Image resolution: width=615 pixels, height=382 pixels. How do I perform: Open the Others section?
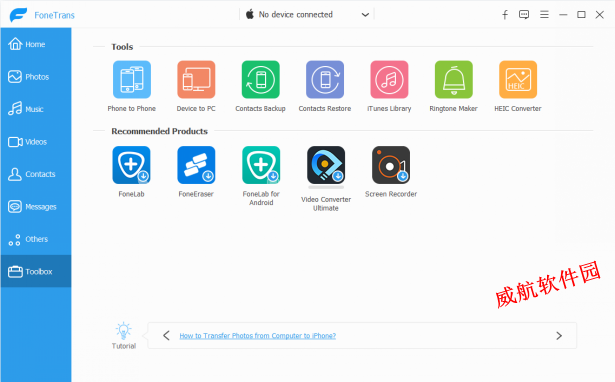pyautogui.click(x=36, y=239)
